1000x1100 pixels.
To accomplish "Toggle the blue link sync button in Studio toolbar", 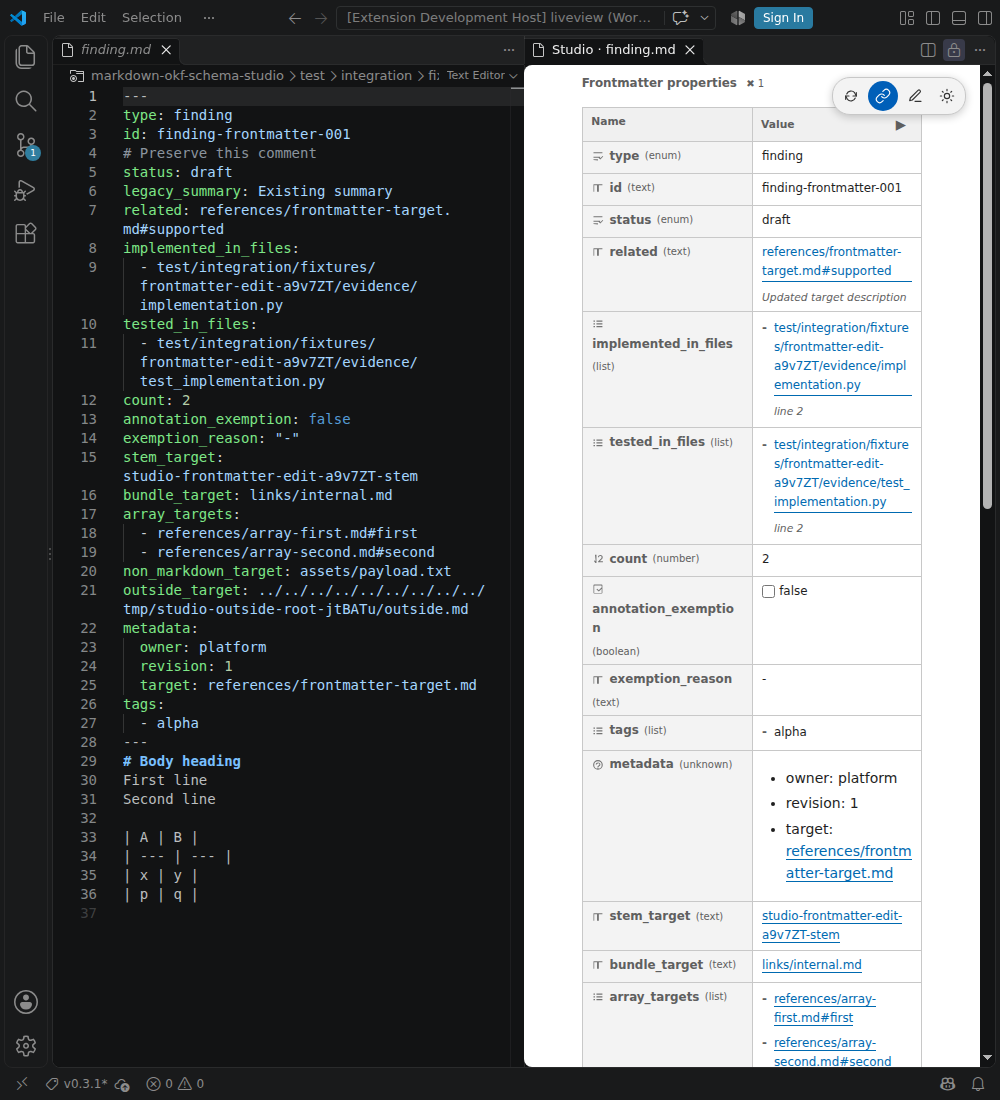I will [x=883, y=96].
